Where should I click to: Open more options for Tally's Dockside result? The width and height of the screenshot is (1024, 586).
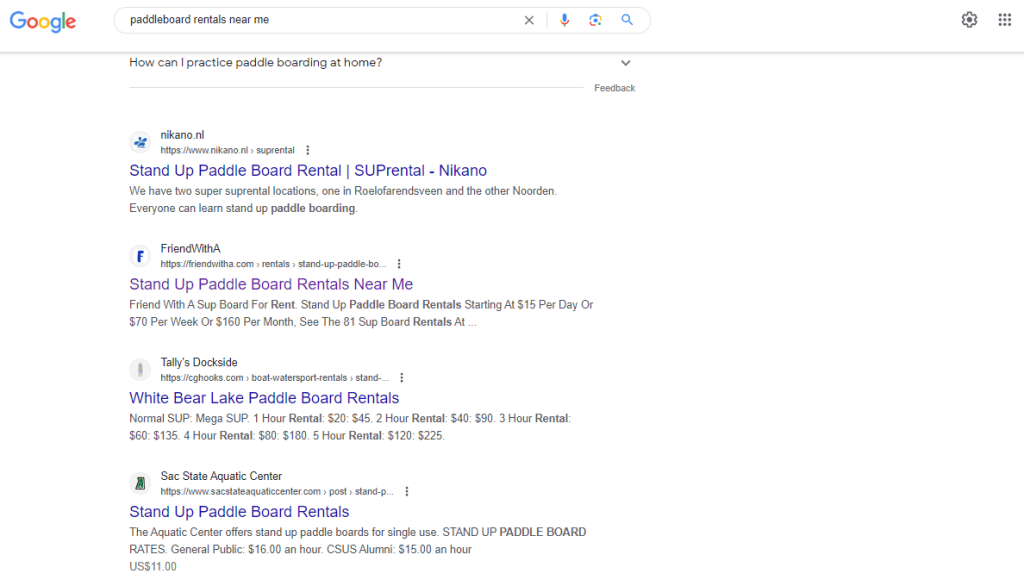point(402,378)
